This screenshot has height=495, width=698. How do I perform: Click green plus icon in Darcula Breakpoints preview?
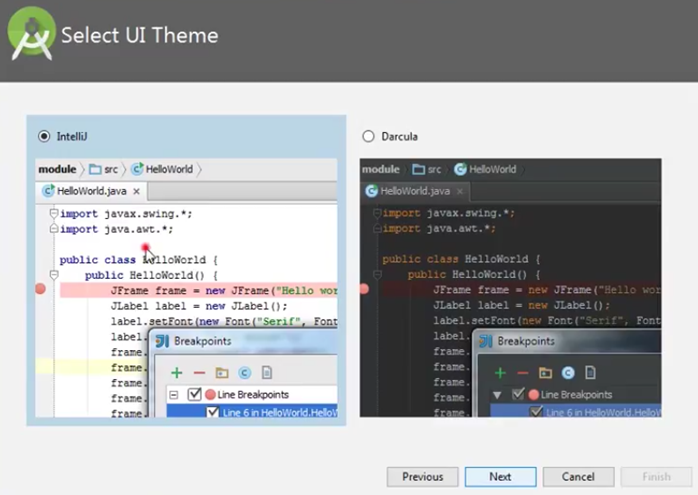[x=500, y=373]
